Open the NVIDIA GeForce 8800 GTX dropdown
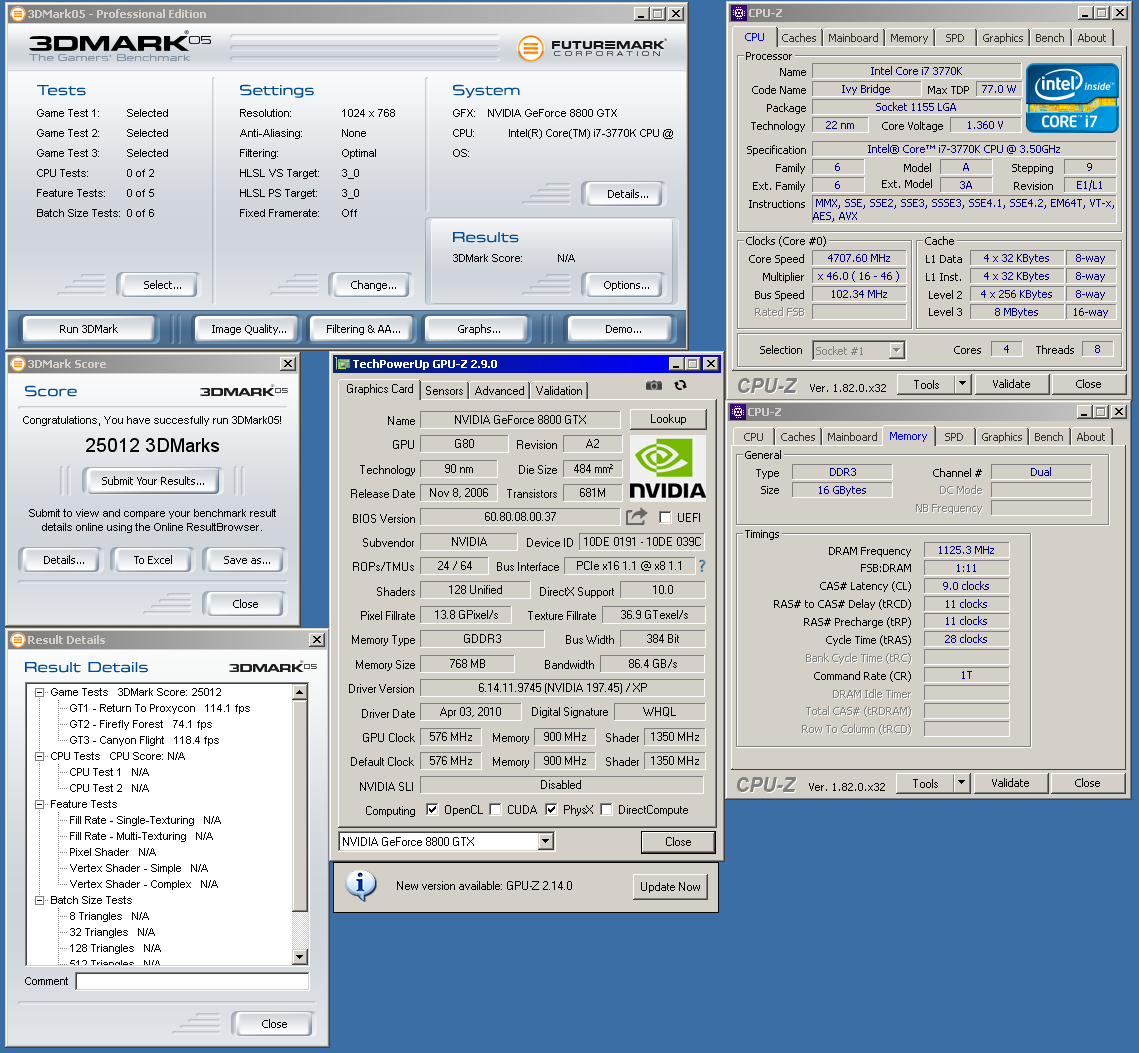Screen dimensions: 1139x1053 click(x=545, y=842)
